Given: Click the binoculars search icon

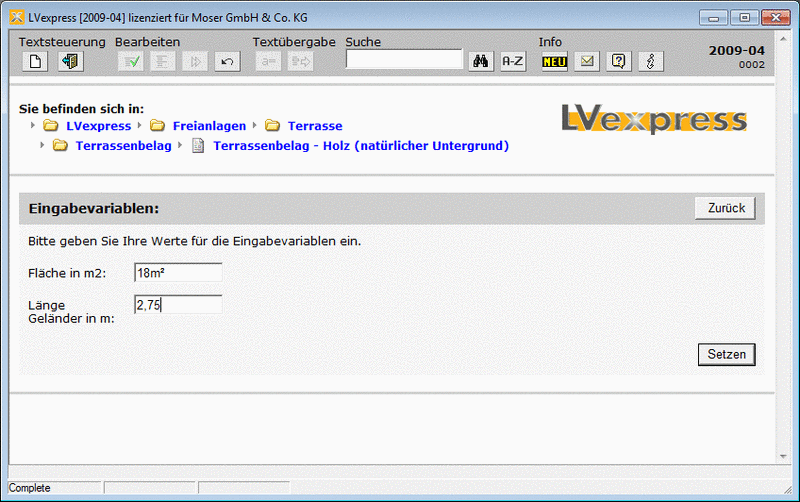Looking at the screenshot, I should (481, 62).
